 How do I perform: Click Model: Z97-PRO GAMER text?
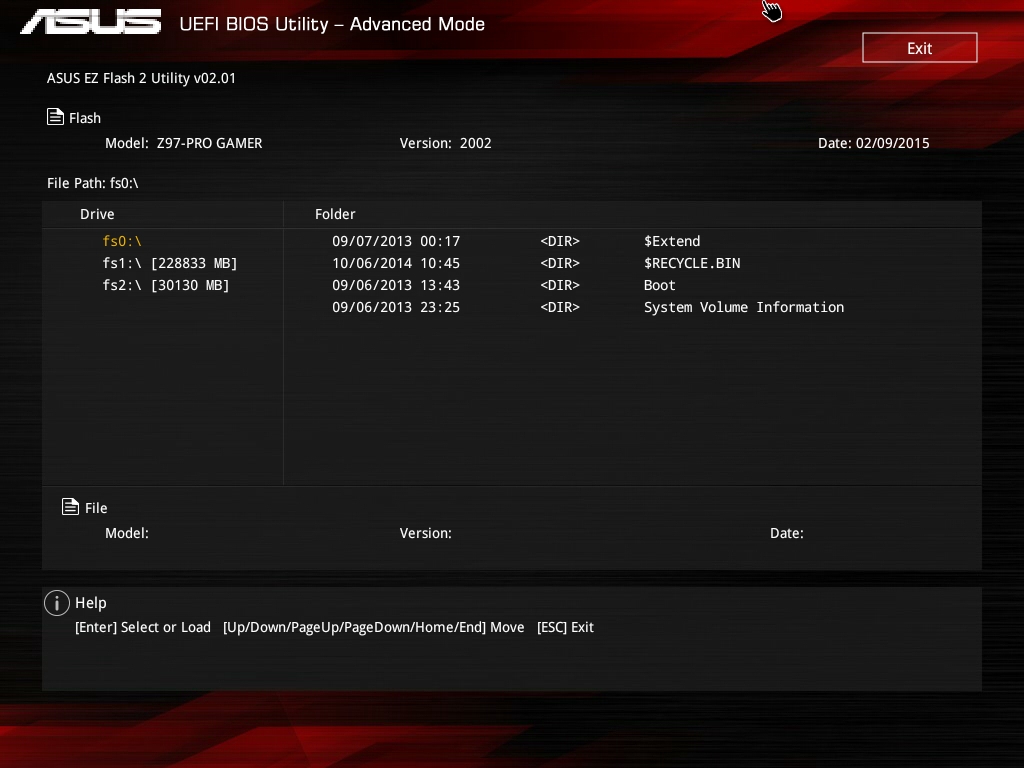(x=184, y=143)
